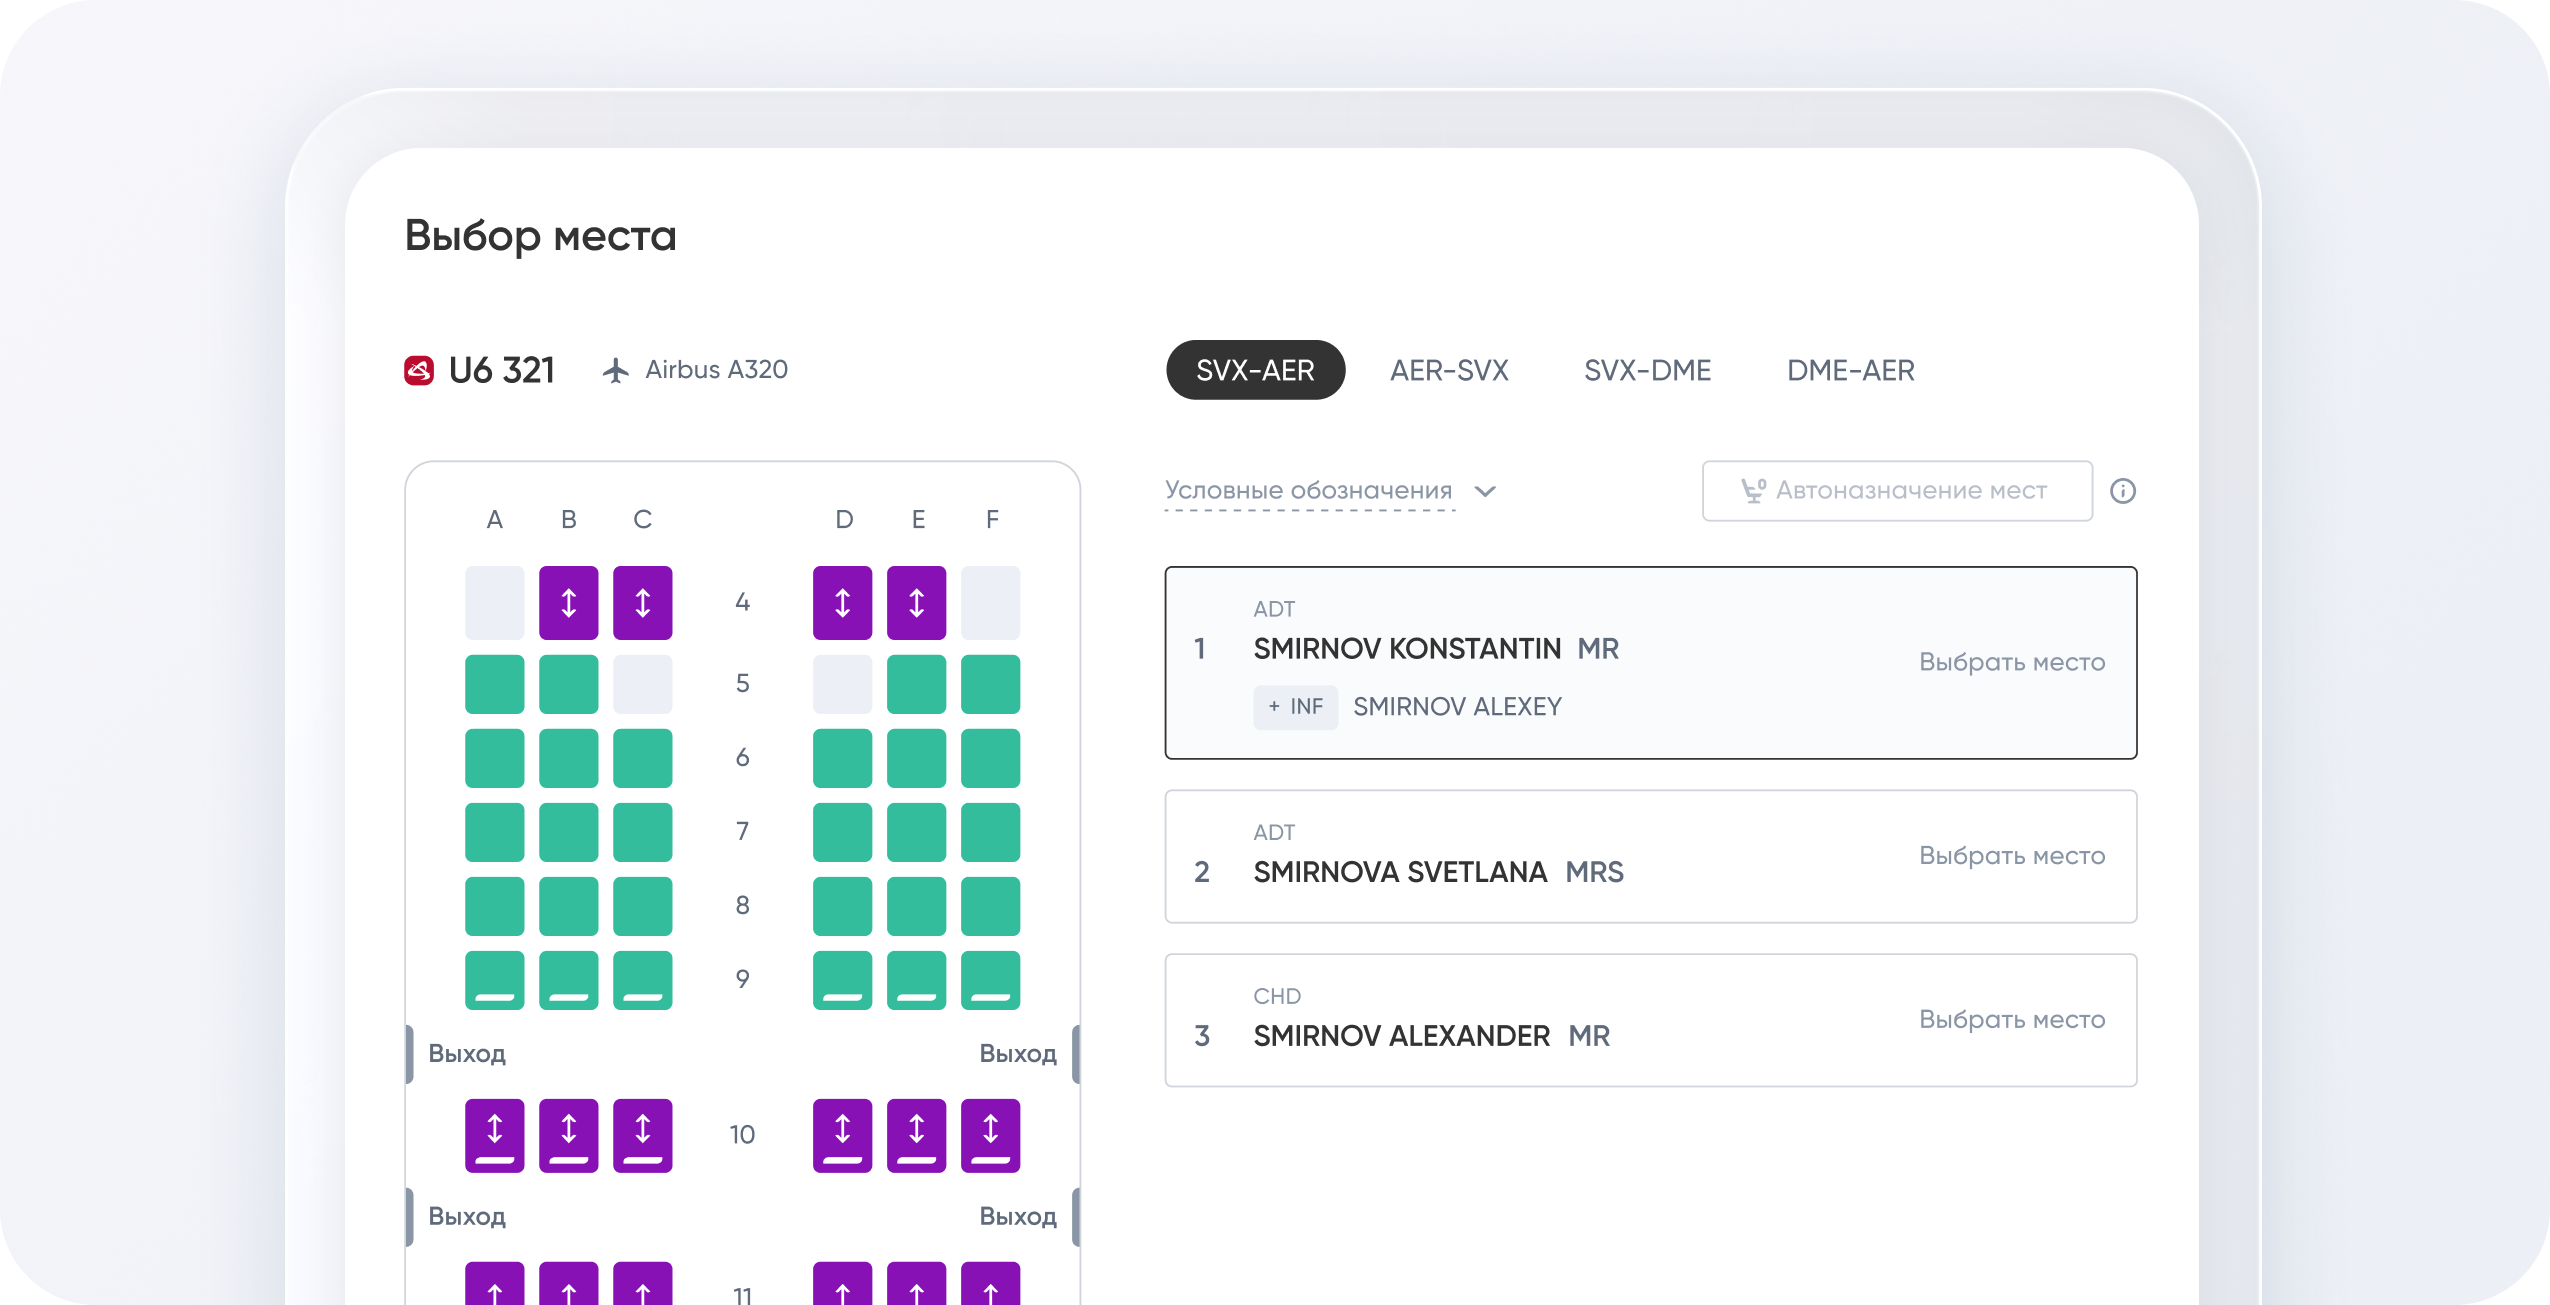Select non-reclining seat 9C
This screenshot has width=2550, height=1305.
click(642, 980)
